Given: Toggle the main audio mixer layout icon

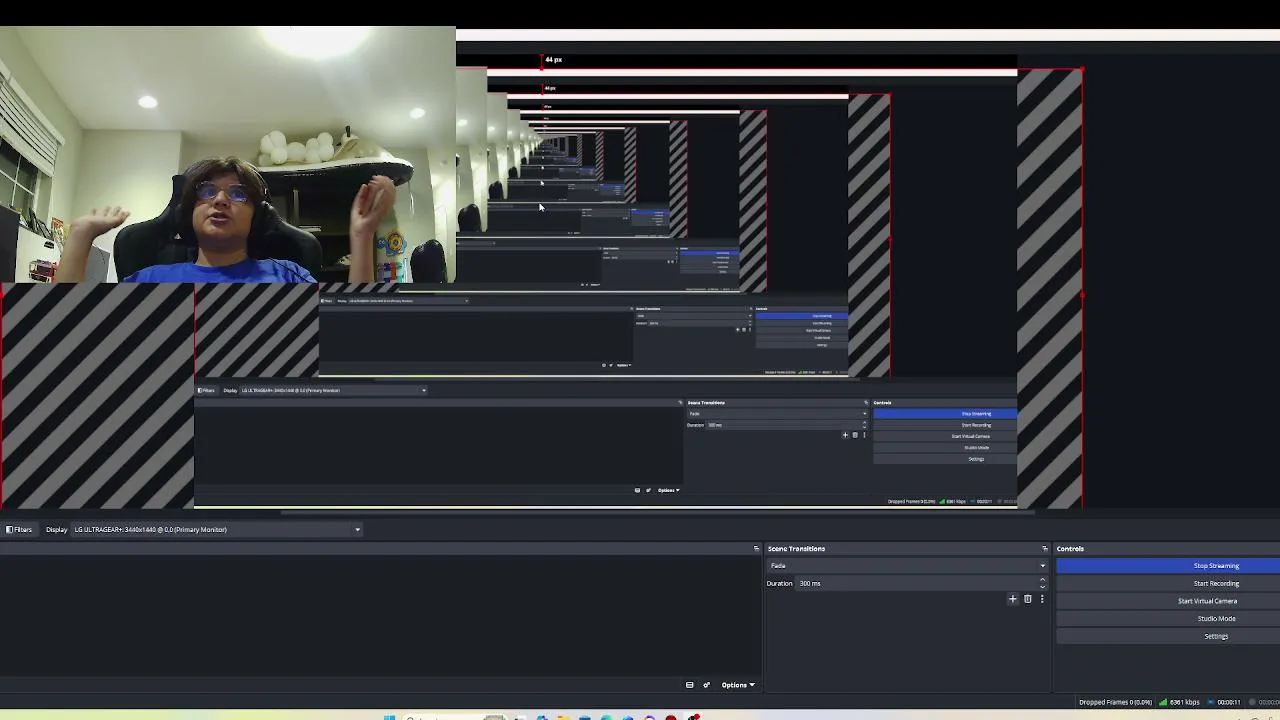Looking at the screenshot, I should [689, 685].
